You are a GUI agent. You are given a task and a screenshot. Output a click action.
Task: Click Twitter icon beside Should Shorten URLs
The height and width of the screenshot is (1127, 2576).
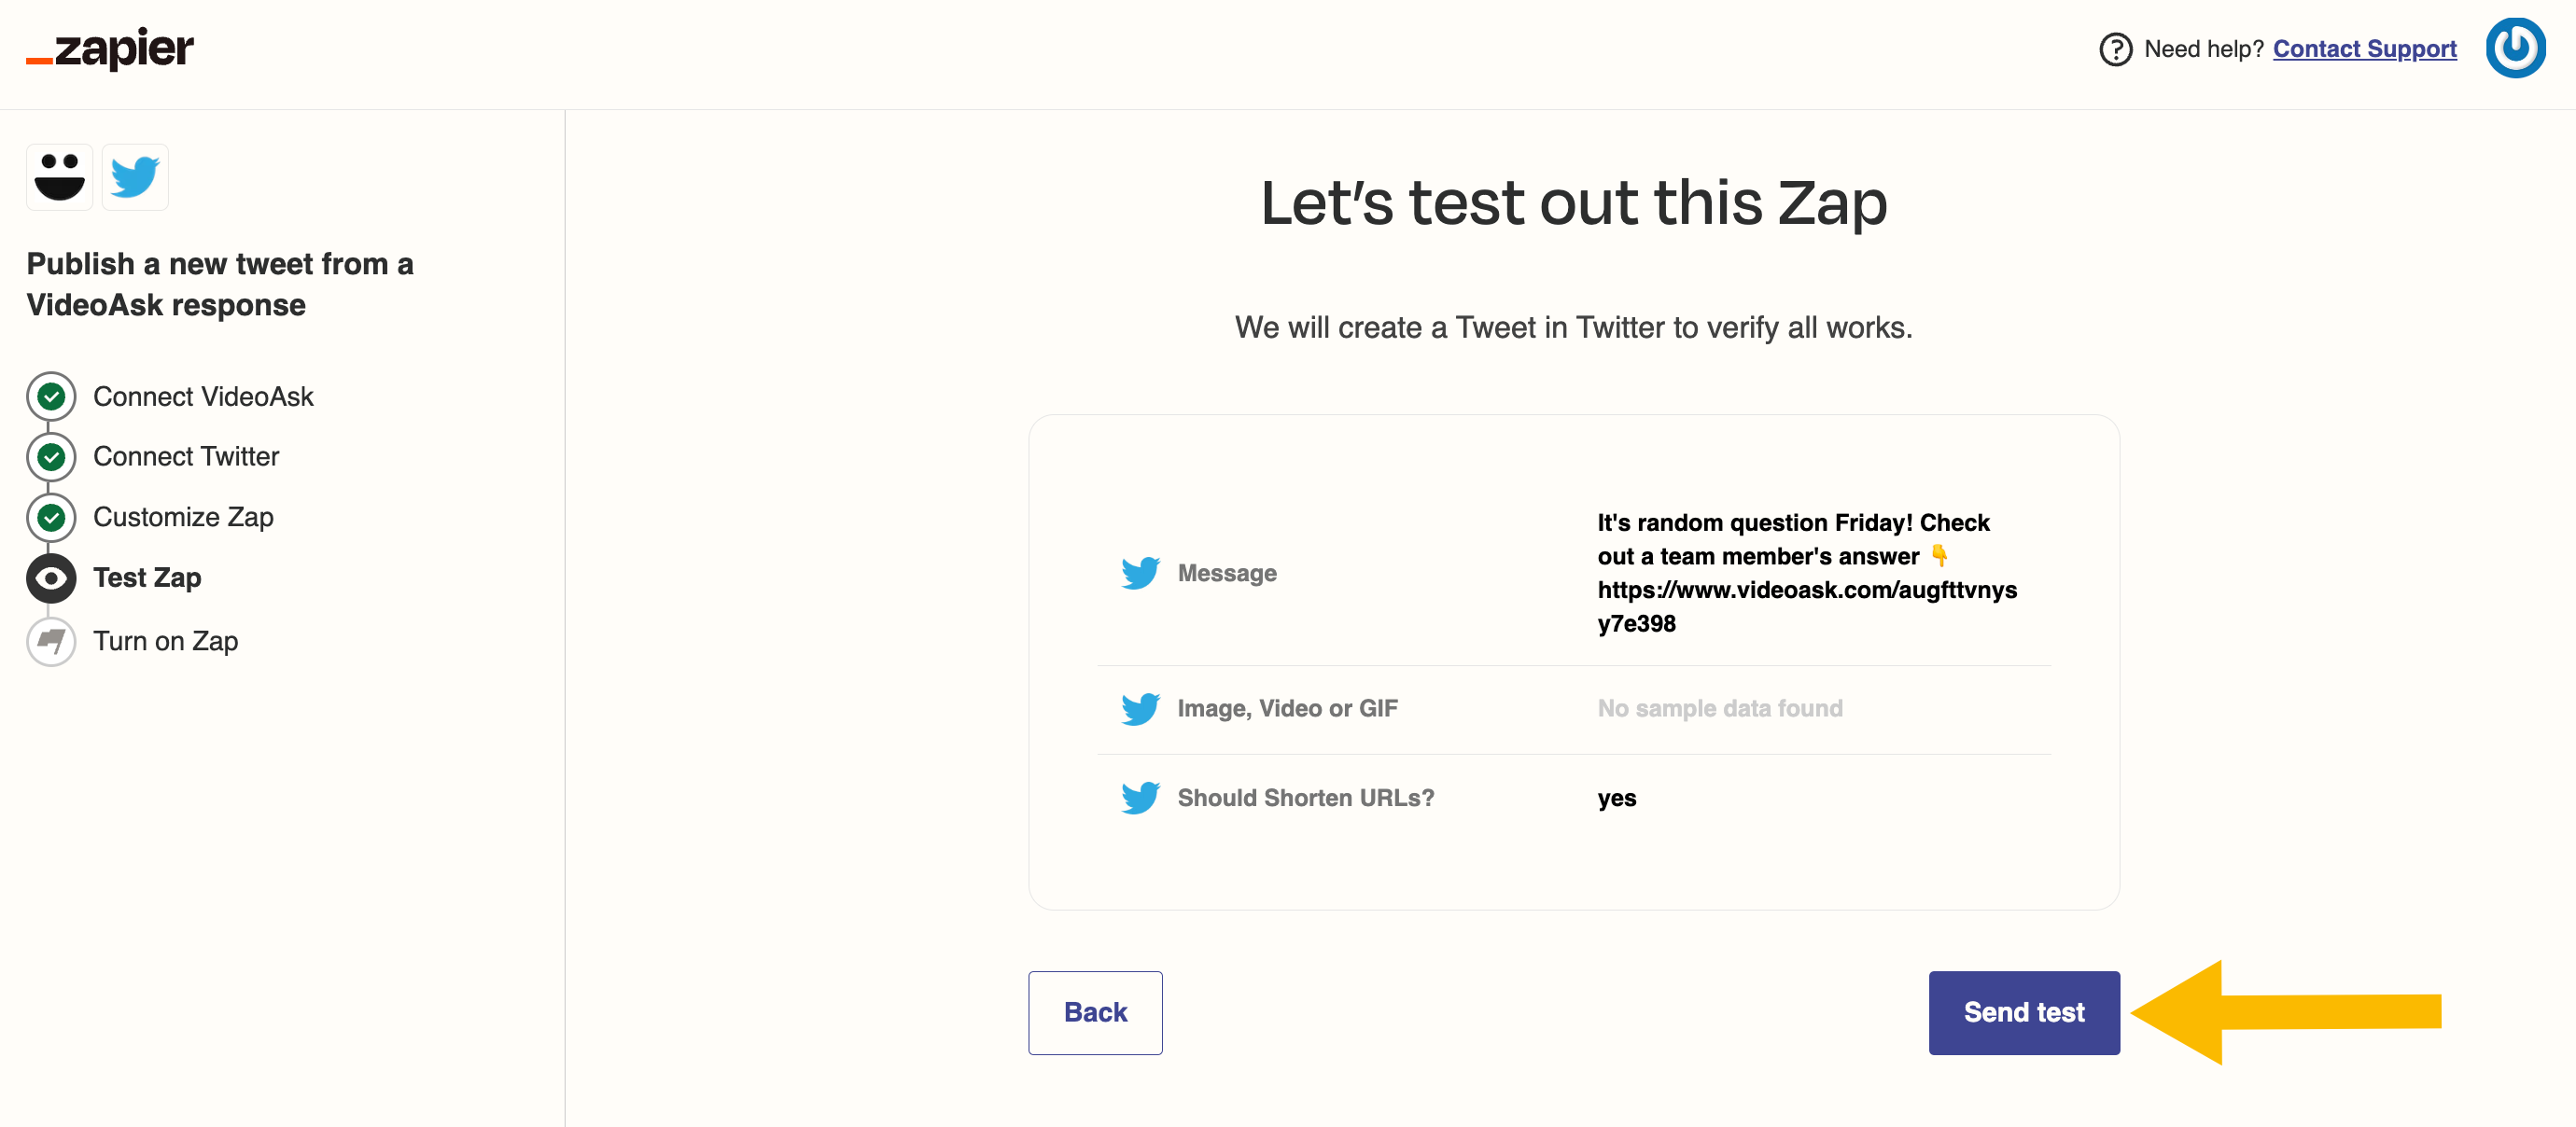pos(1140,798)
